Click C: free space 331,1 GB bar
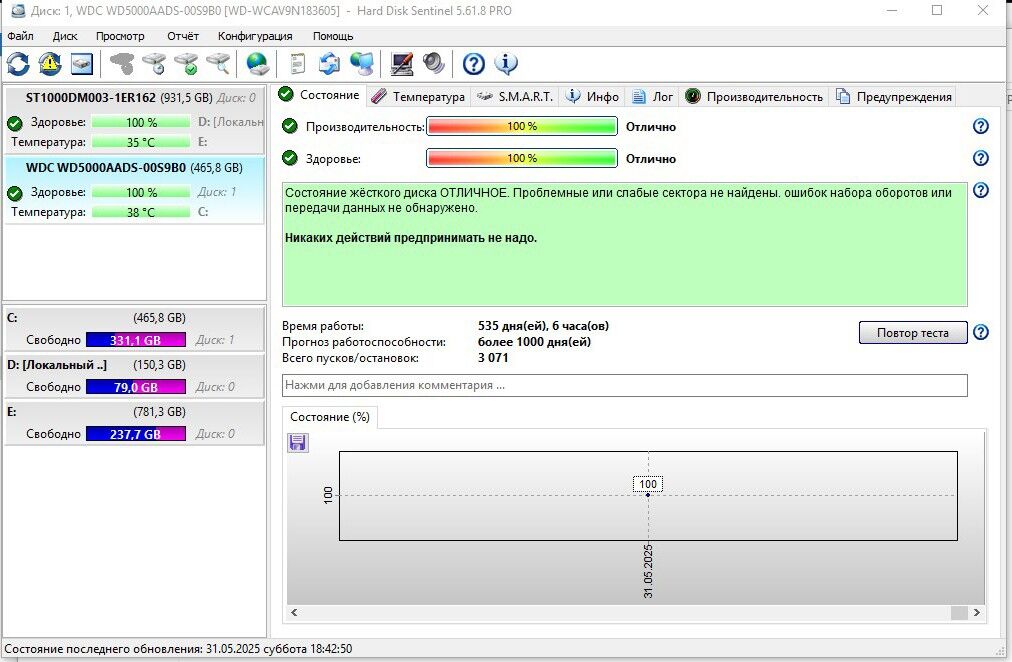 pos(136,340)
